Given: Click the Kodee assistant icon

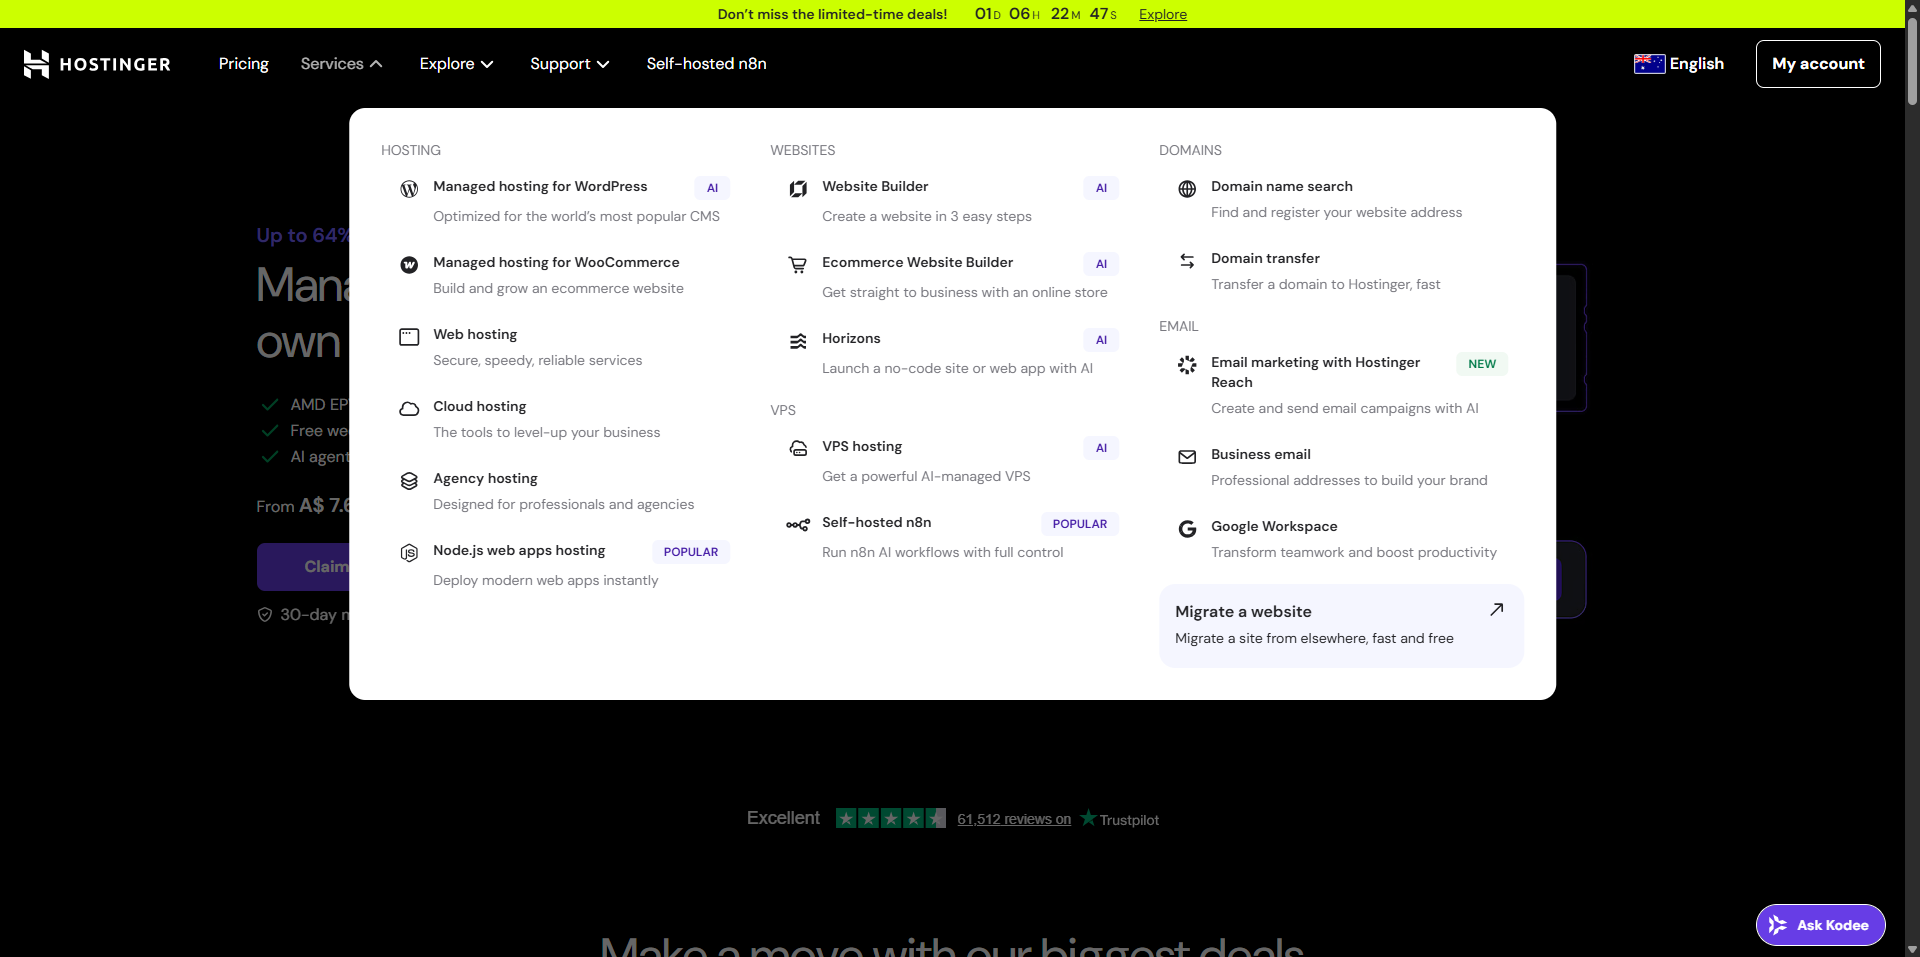Looking at the screenshot, I should [1777, 925].
